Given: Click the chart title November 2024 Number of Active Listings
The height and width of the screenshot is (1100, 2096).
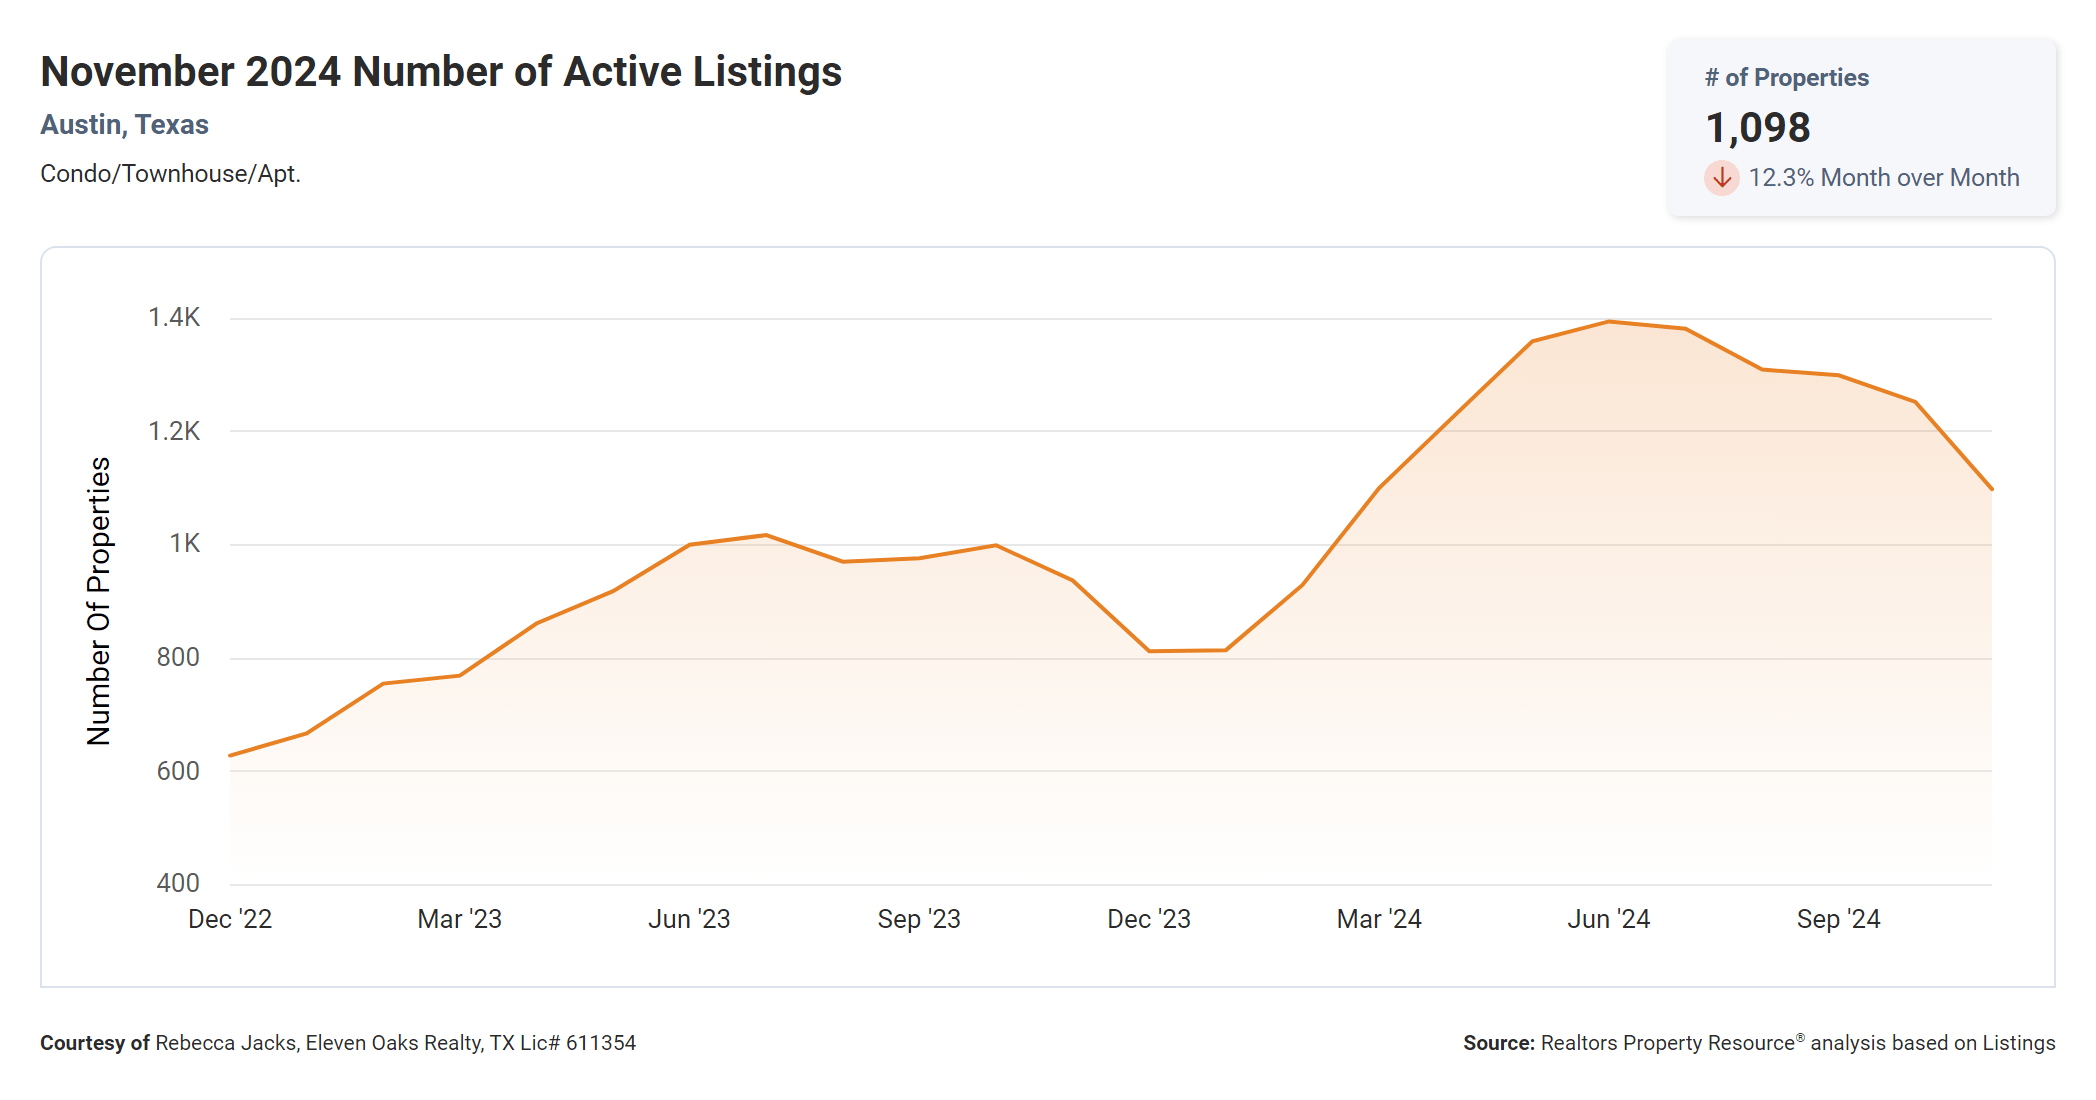Looking at the screenshot, I should (441, 72).
